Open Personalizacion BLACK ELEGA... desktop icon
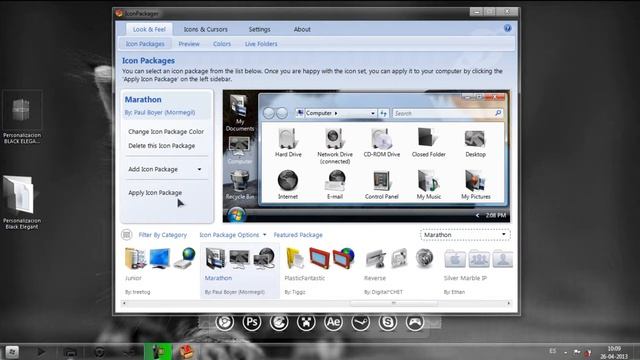The image size is (640, 360). tap(22, 117)
